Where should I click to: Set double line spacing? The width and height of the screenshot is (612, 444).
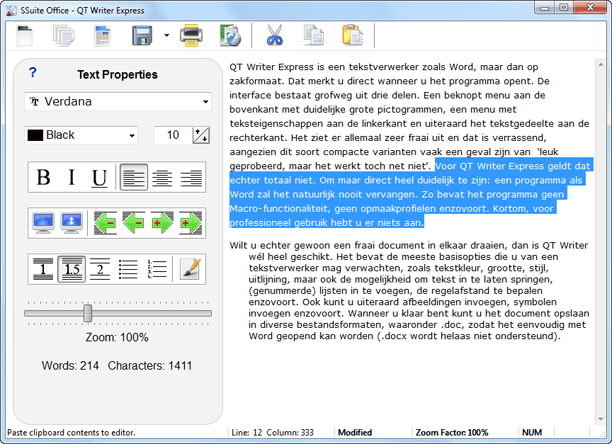tap(100, 269)
